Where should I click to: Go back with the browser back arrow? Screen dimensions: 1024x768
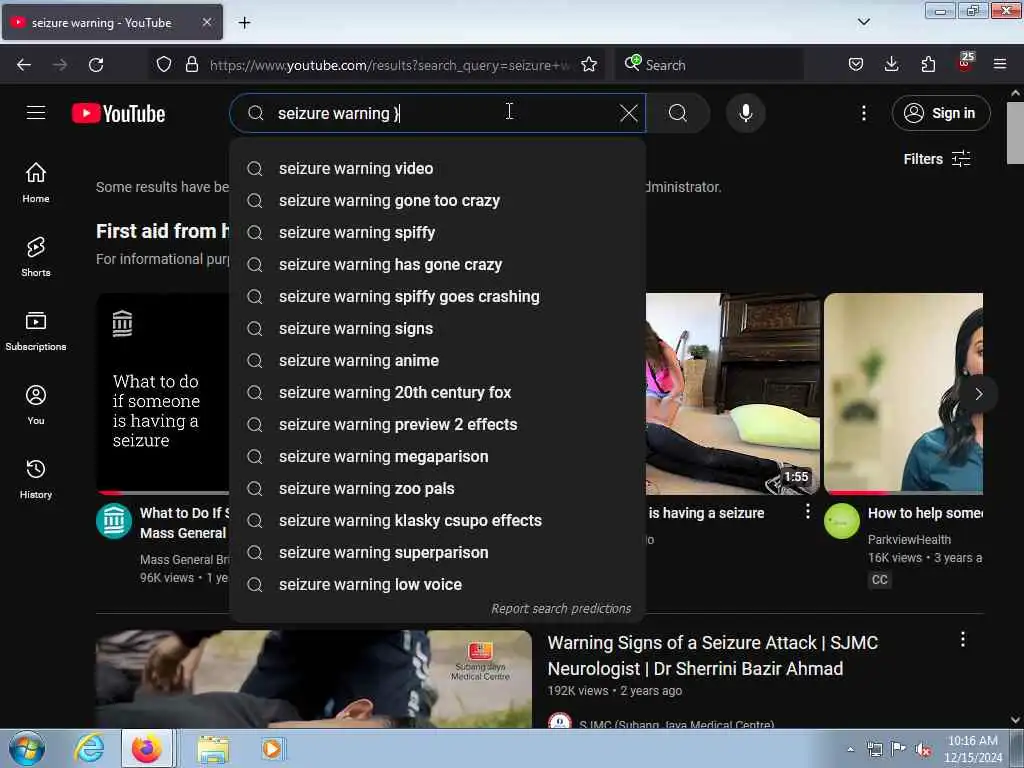(24, 65)
